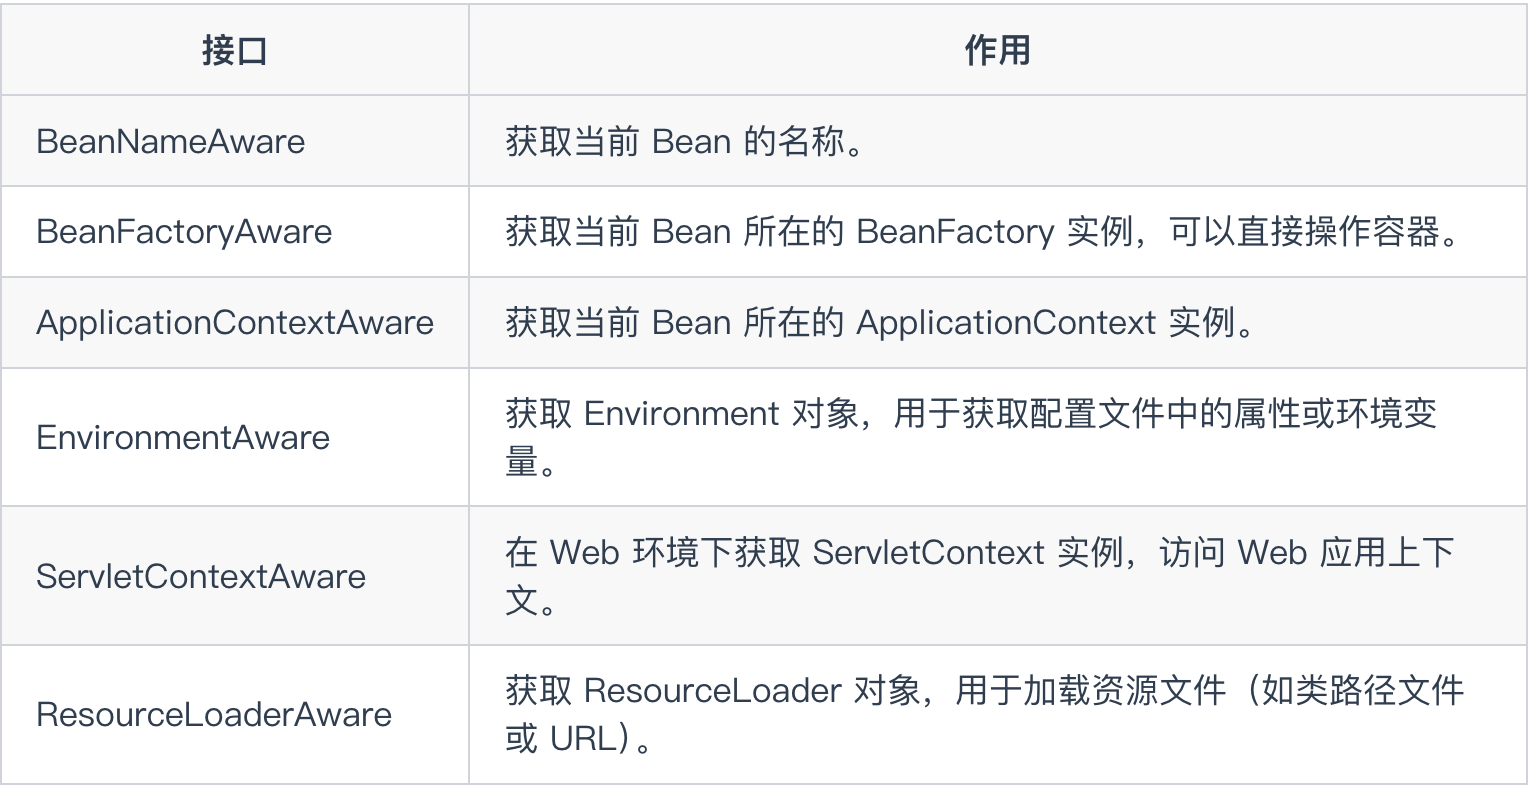Select the EnvironmentAware cell
The height and width of the screenshot is (786, 1532).
click(234, 437)
